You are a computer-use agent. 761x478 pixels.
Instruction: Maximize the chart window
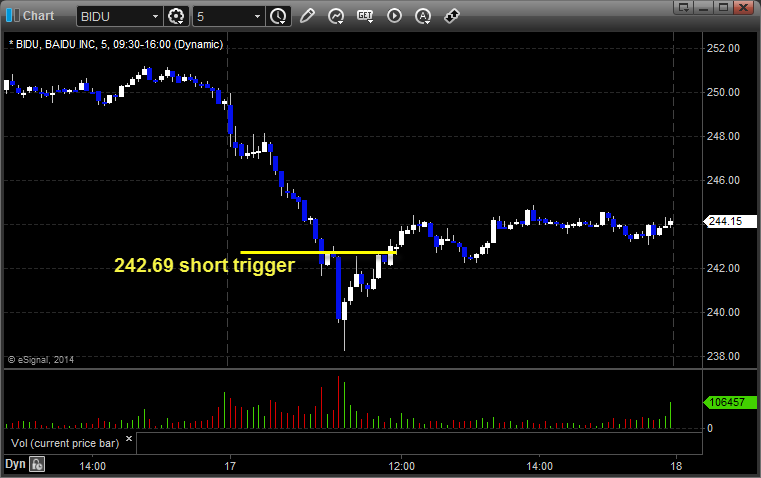[x=724, y=7]
